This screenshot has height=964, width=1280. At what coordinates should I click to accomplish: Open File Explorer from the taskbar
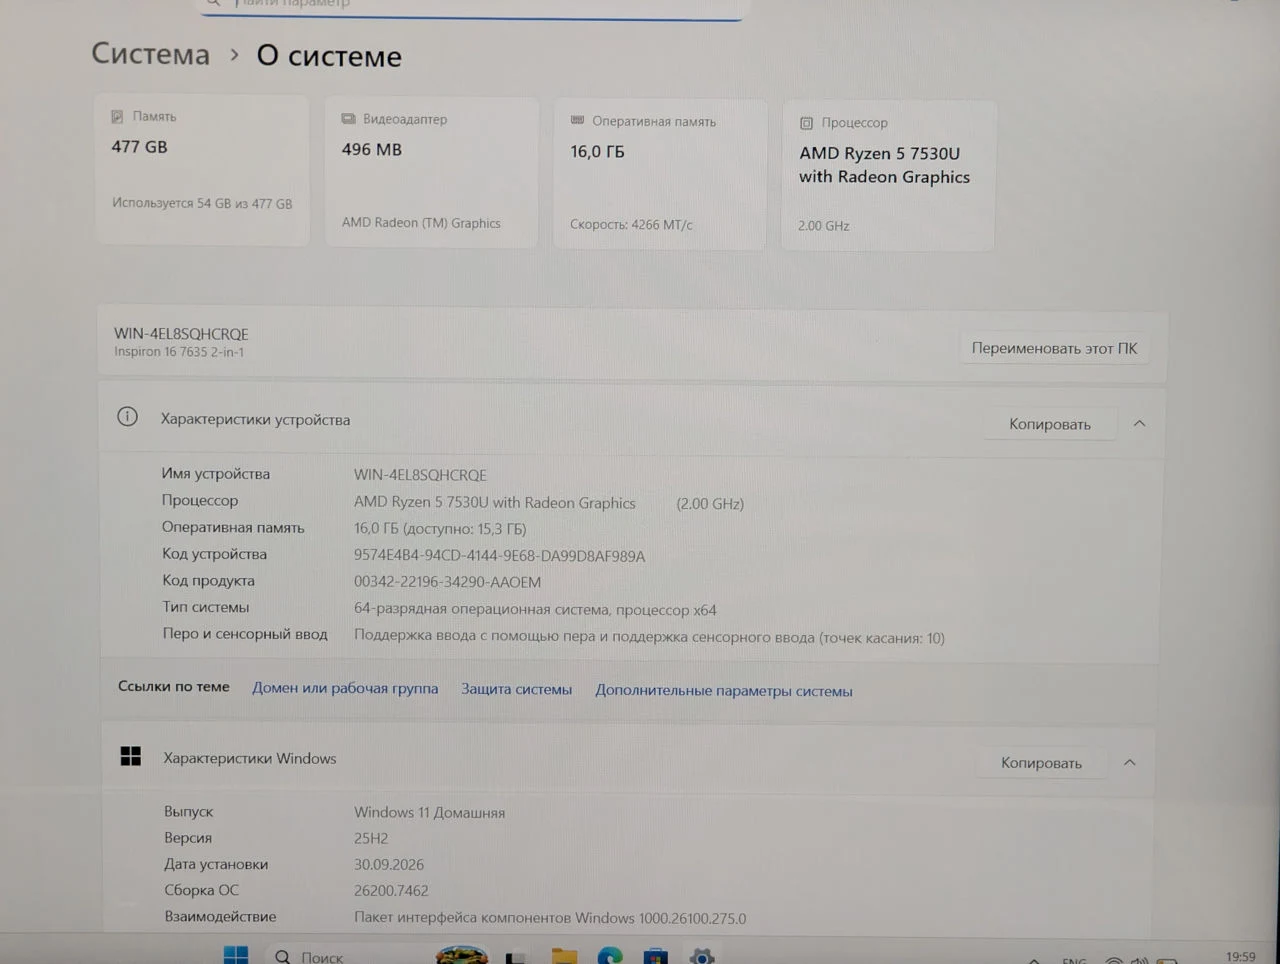pos(564,957)
